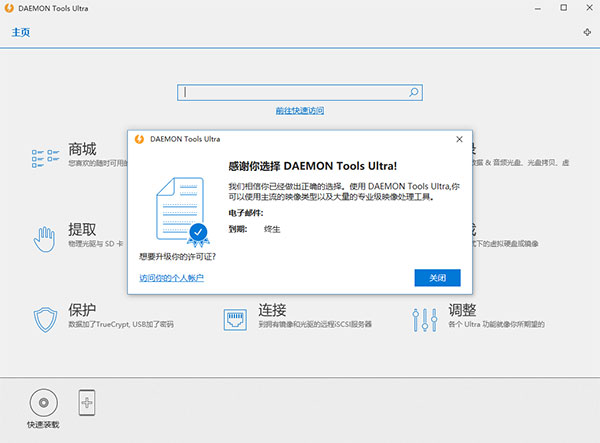Click the 快速装载 disc icon
The width and height of the screenshot is (600, 443).
(x=44, y=402)
